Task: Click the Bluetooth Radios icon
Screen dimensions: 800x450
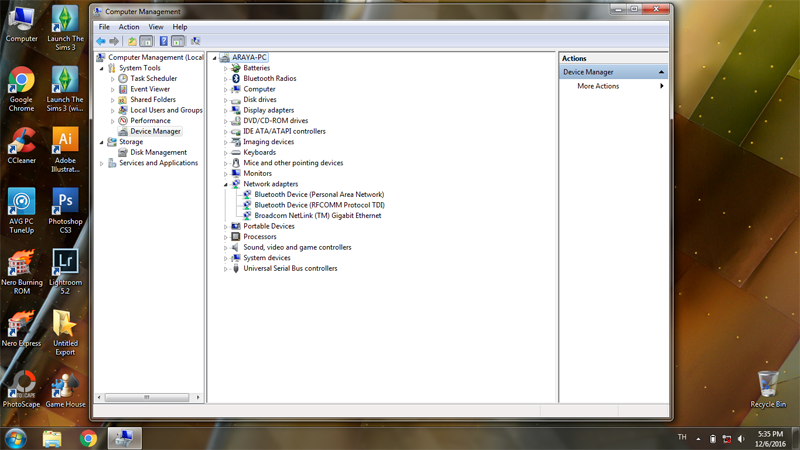Action: 236,79
